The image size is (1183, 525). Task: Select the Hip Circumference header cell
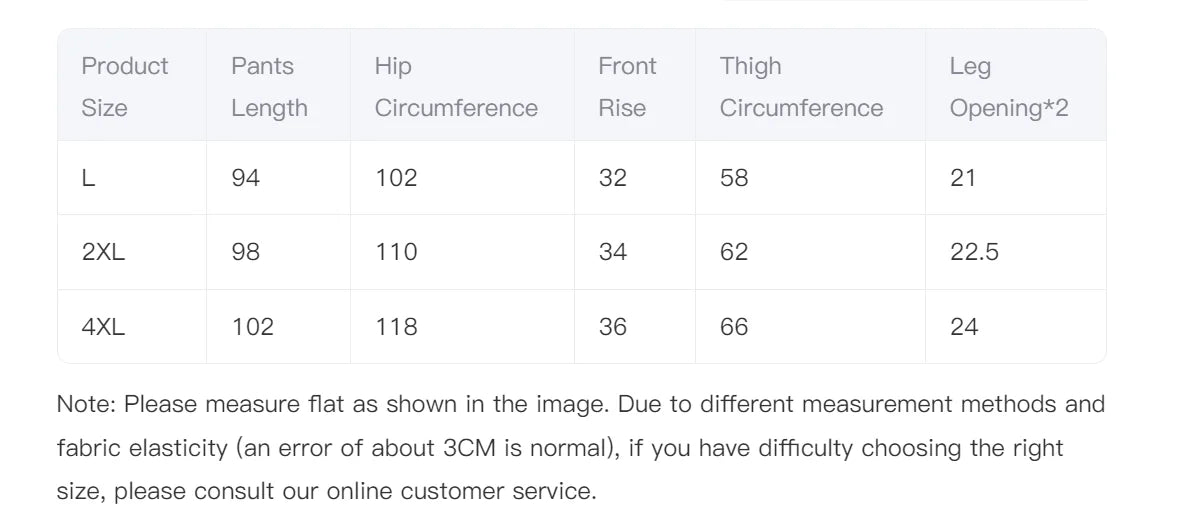[x=456, y=87]
